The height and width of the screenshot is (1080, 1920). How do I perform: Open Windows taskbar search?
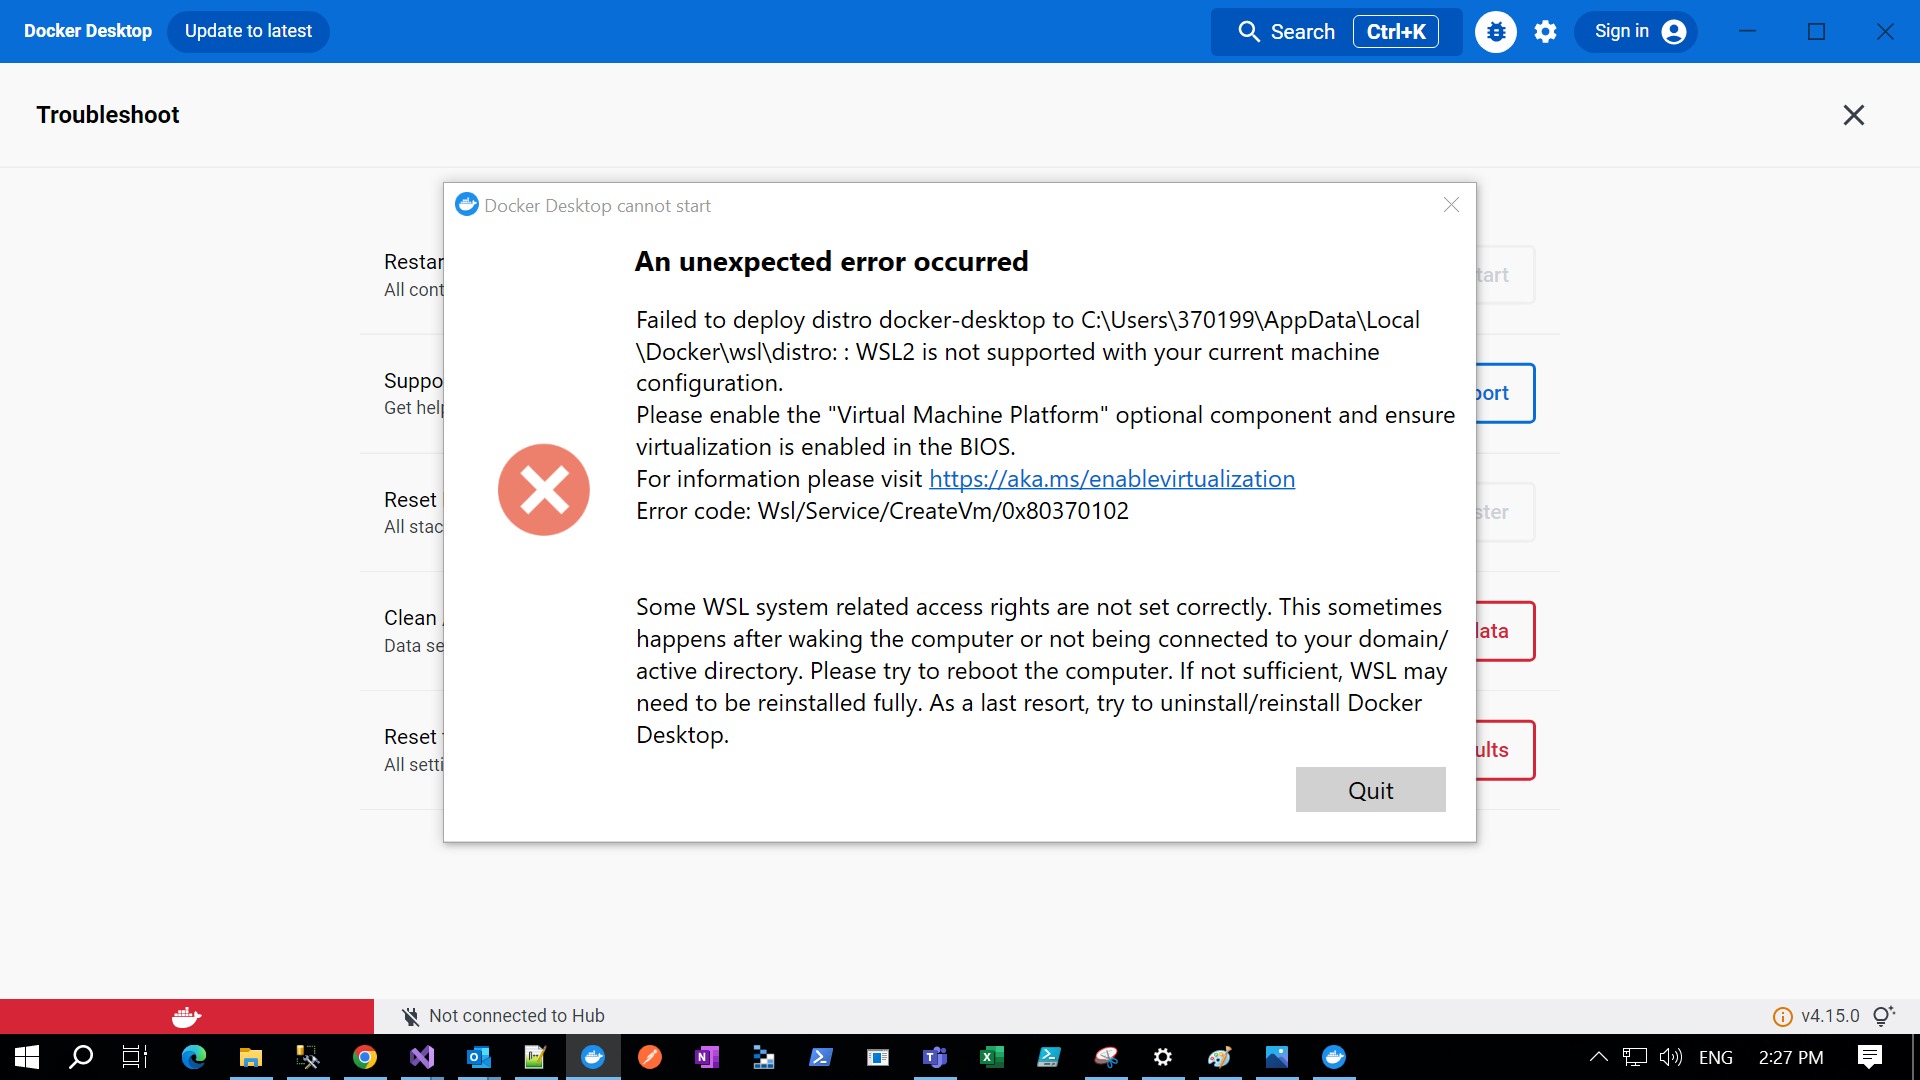[81, 1057]
